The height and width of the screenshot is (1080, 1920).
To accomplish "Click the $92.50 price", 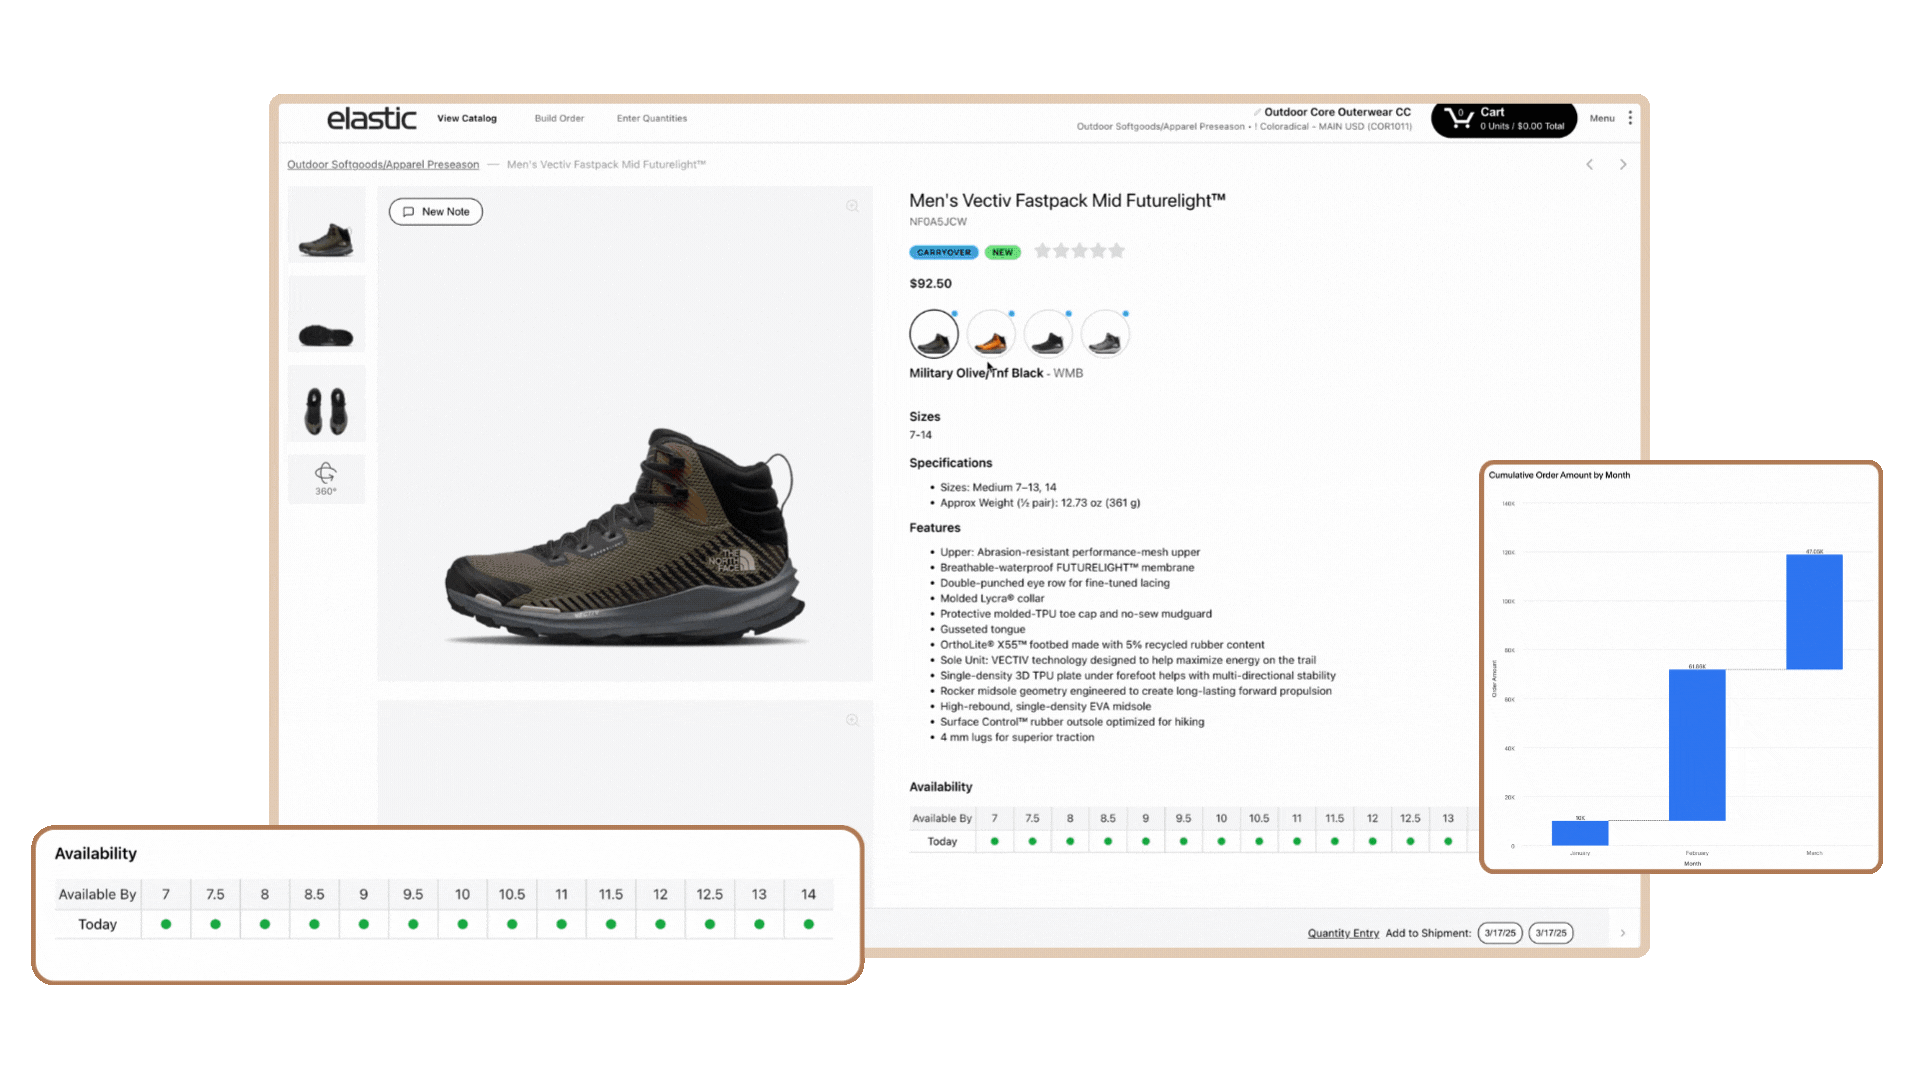I will (930, 284).
